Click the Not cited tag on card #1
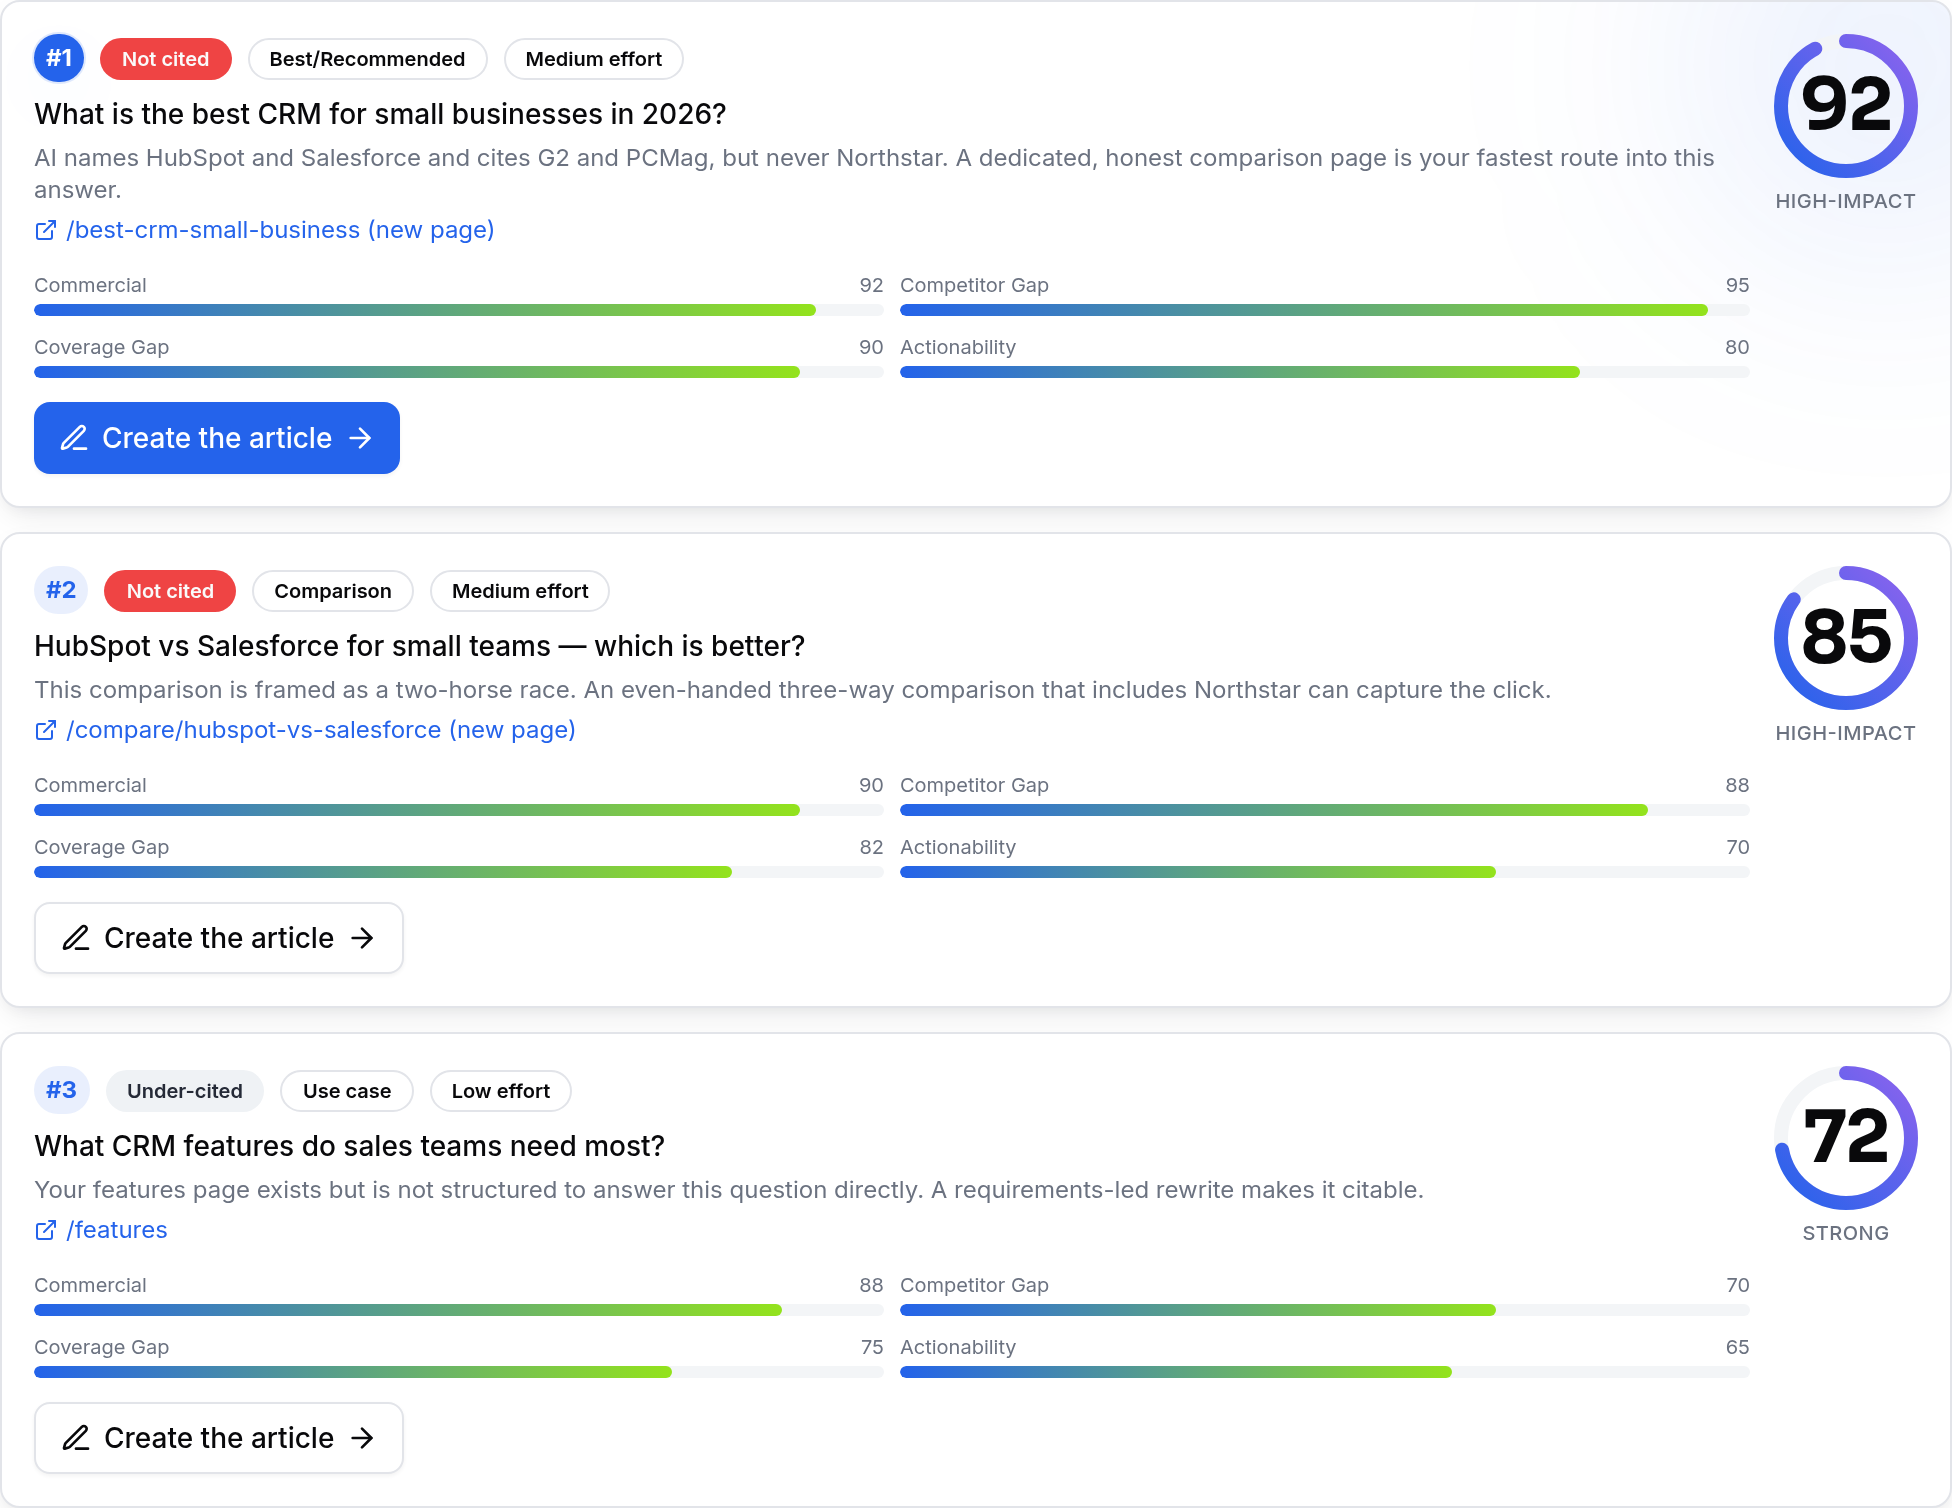Viewport: 1952px width, 1508px height. coord(166,59)
